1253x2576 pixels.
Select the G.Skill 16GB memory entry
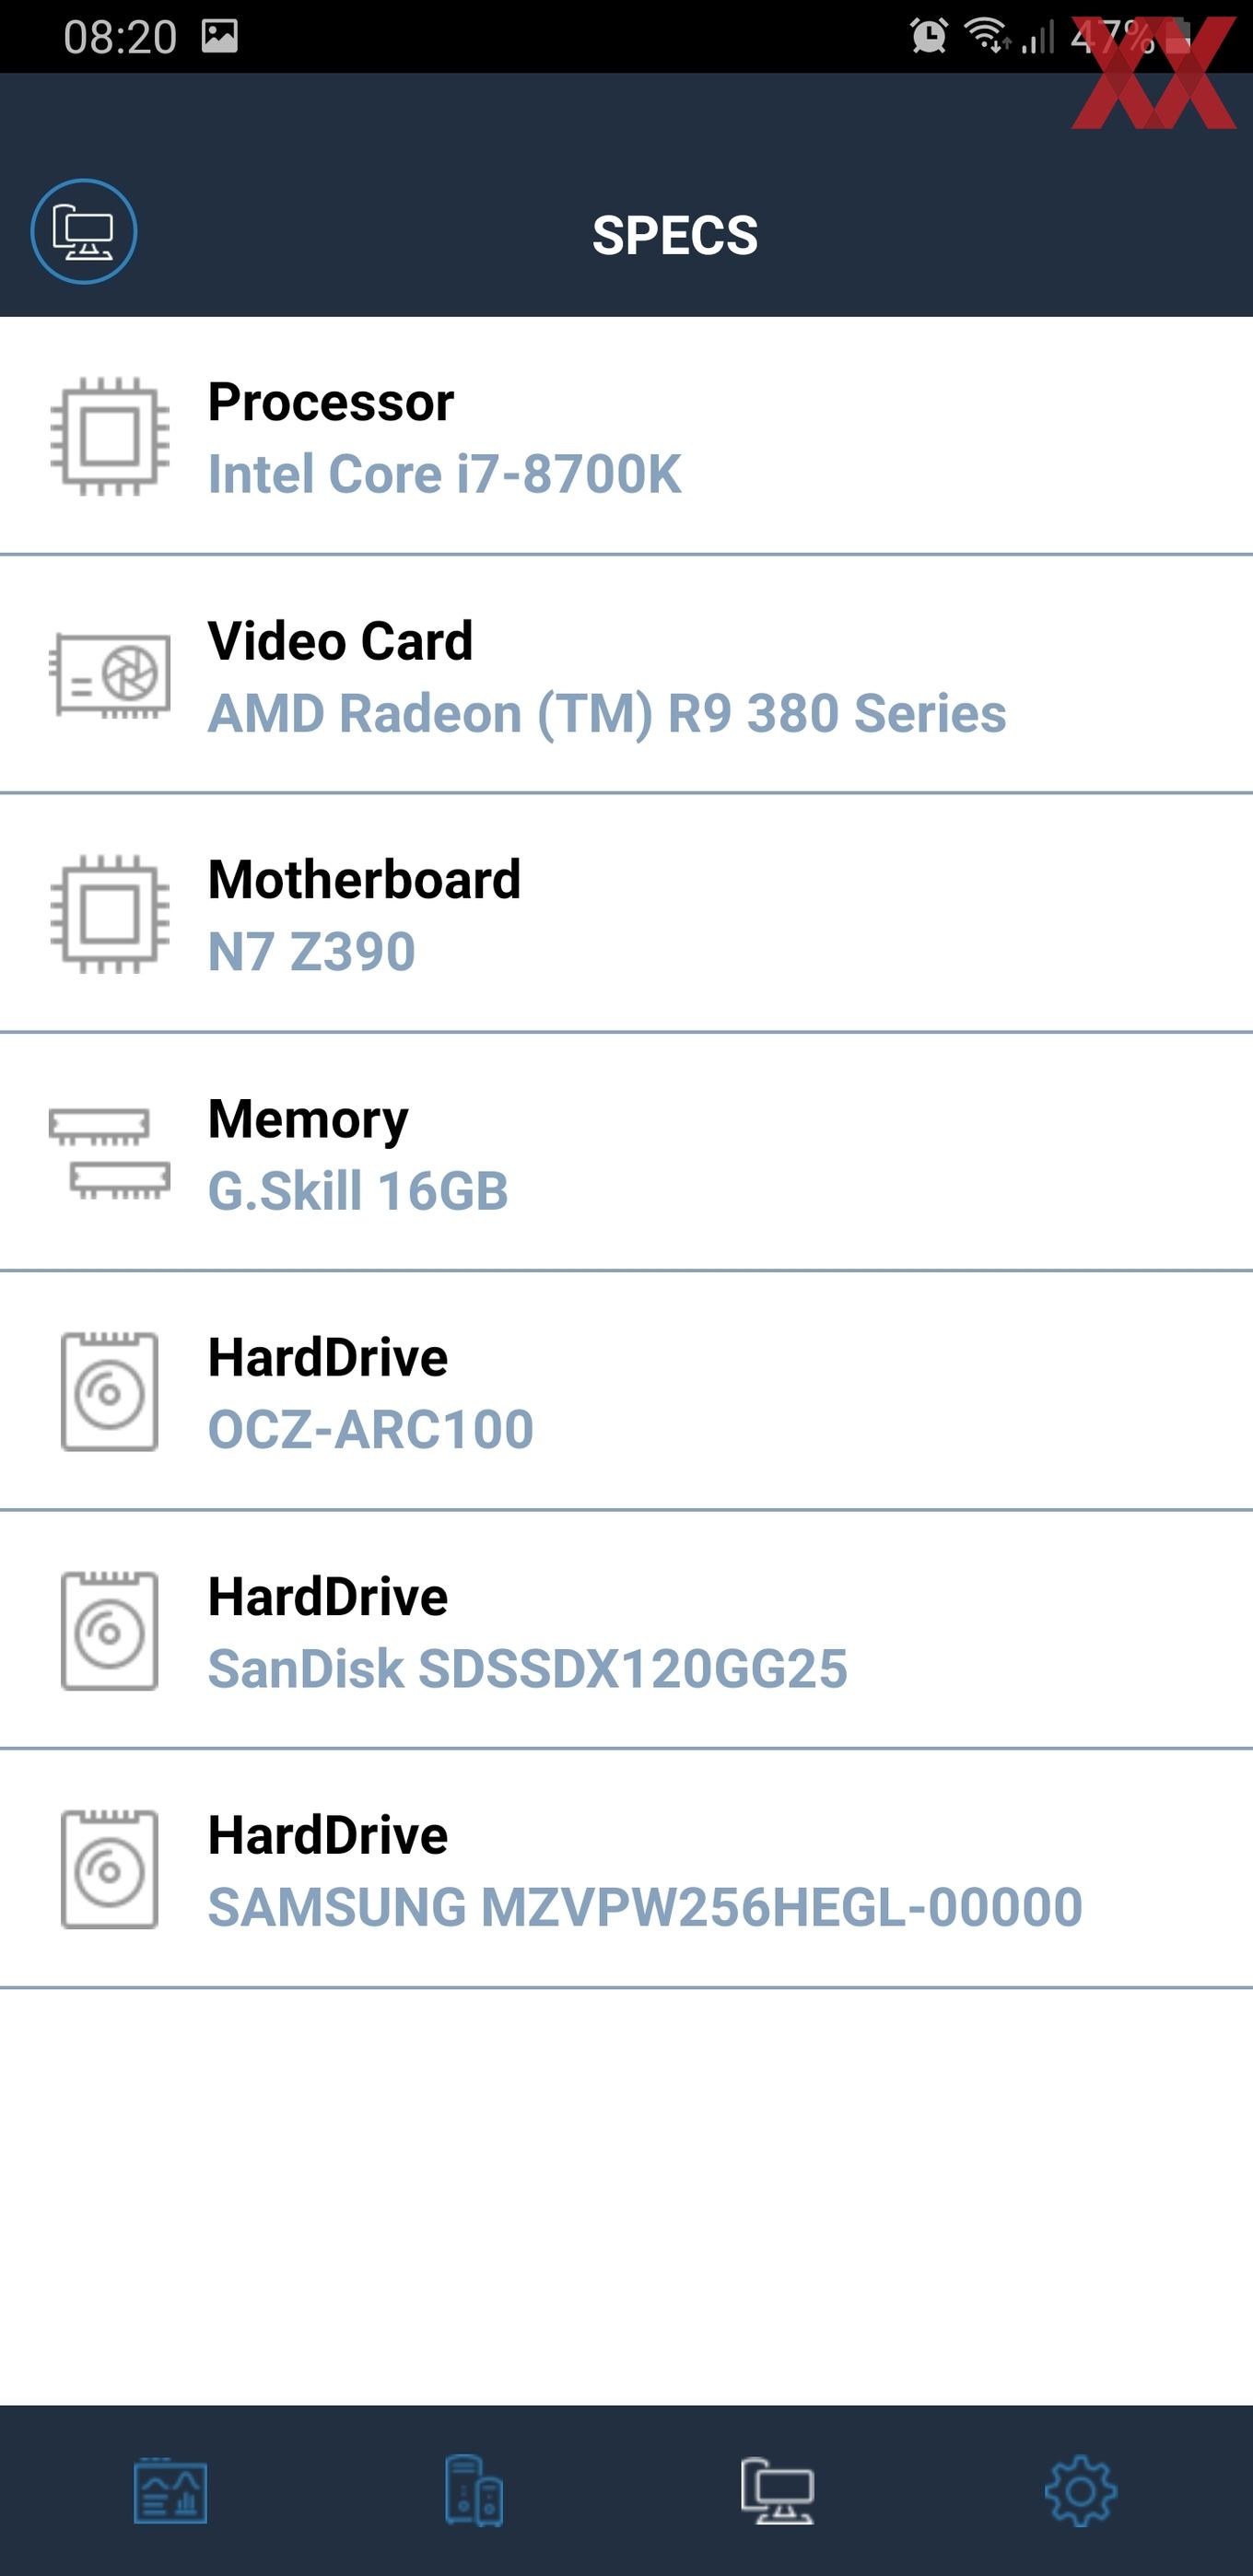pos(626,1152)
